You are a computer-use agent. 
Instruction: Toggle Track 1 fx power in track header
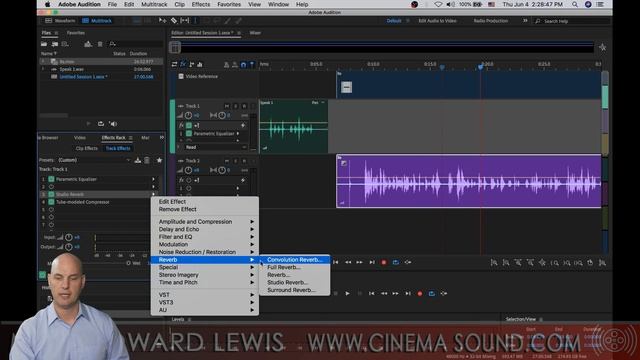click(189, 125)
